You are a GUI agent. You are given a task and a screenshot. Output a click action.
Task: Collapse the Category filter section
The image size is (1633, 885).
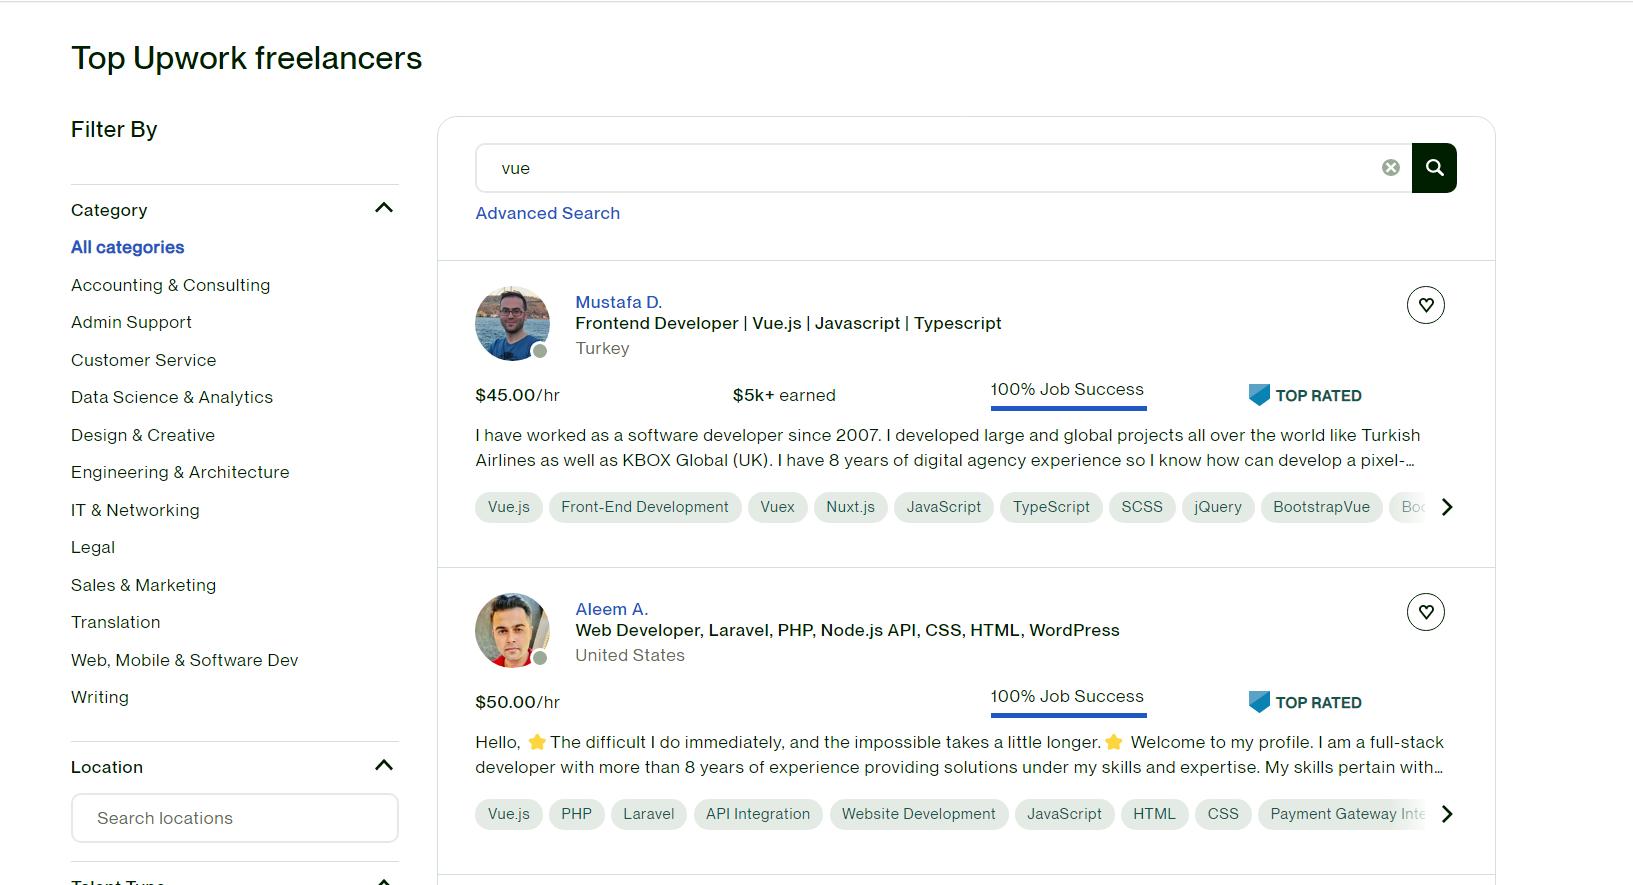pyautogui.click(x=383, y=208)
